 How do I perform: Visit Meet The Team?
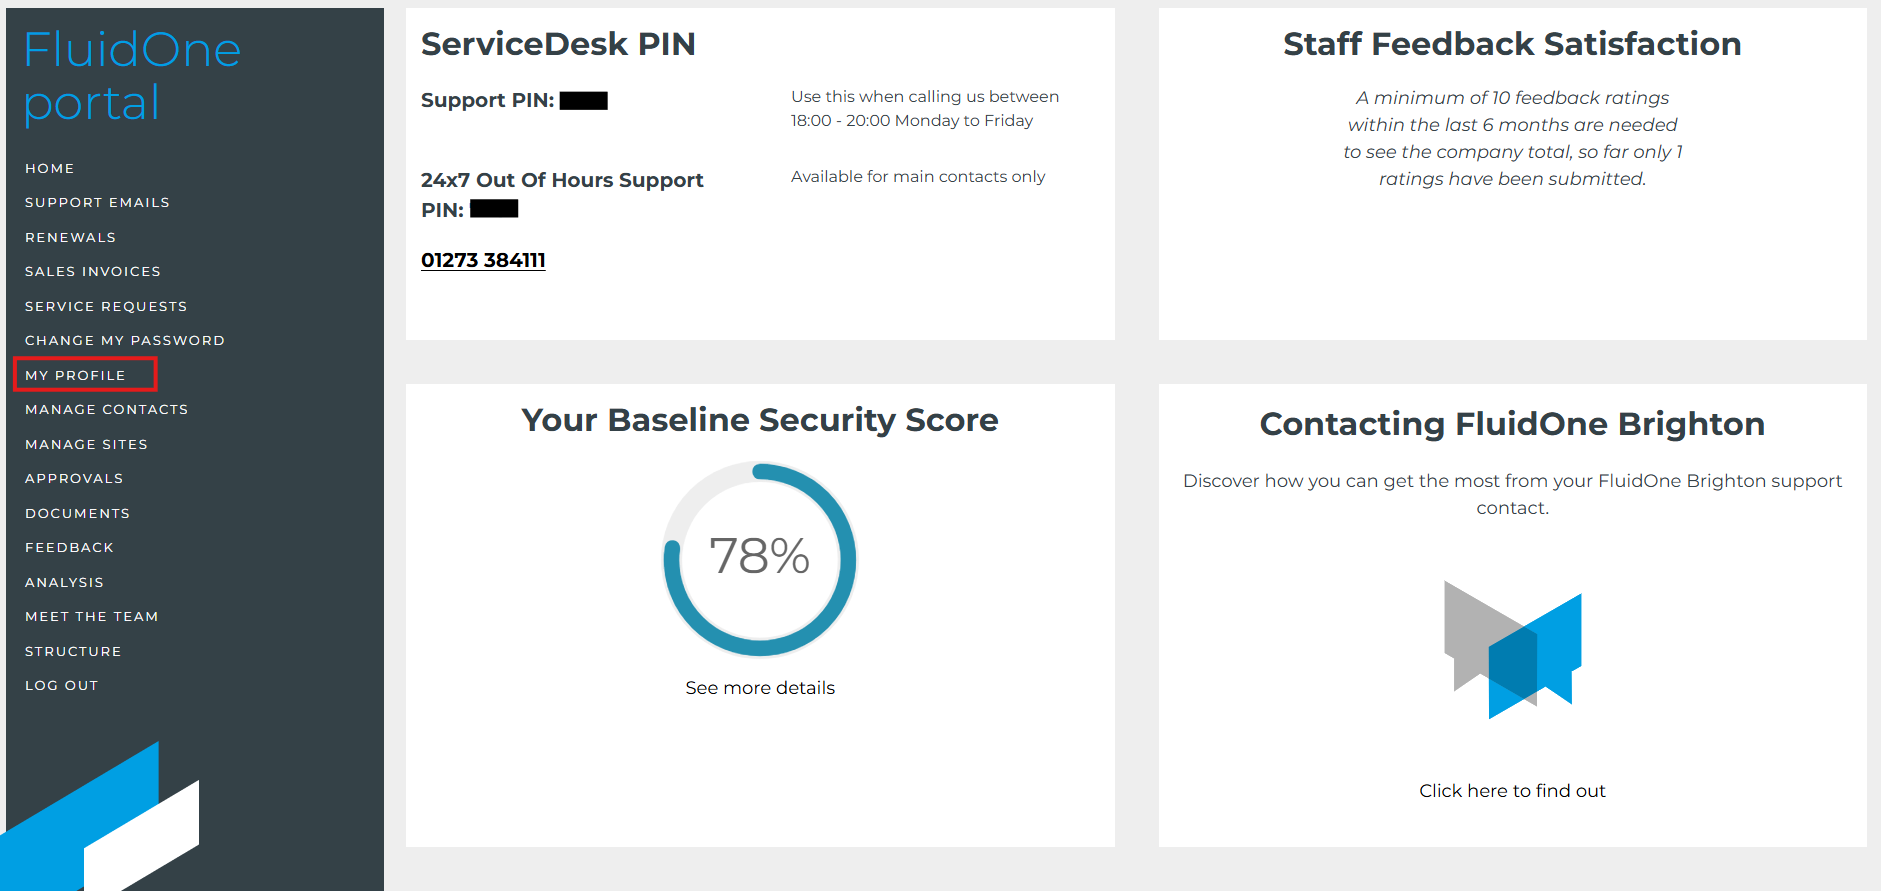[x=91, y=616]
